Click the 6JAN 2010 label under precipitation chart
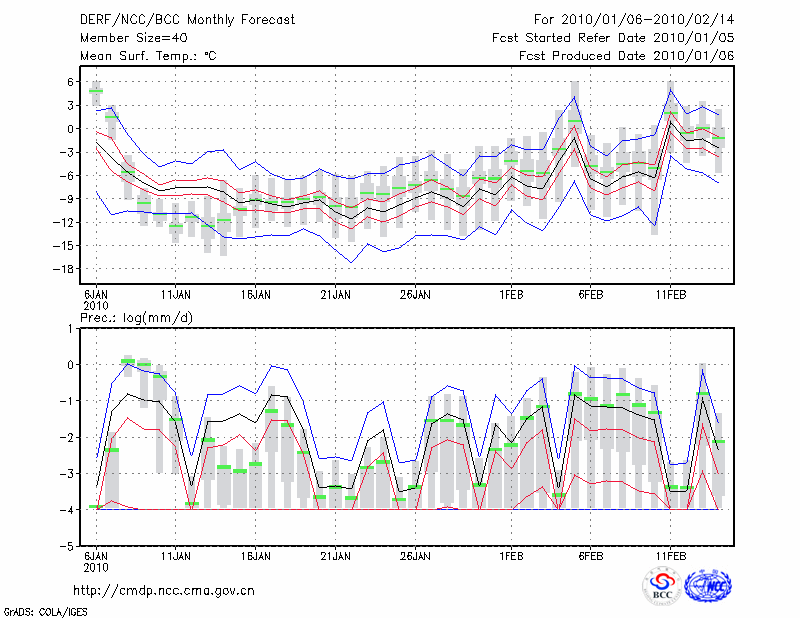 point(96,561)
